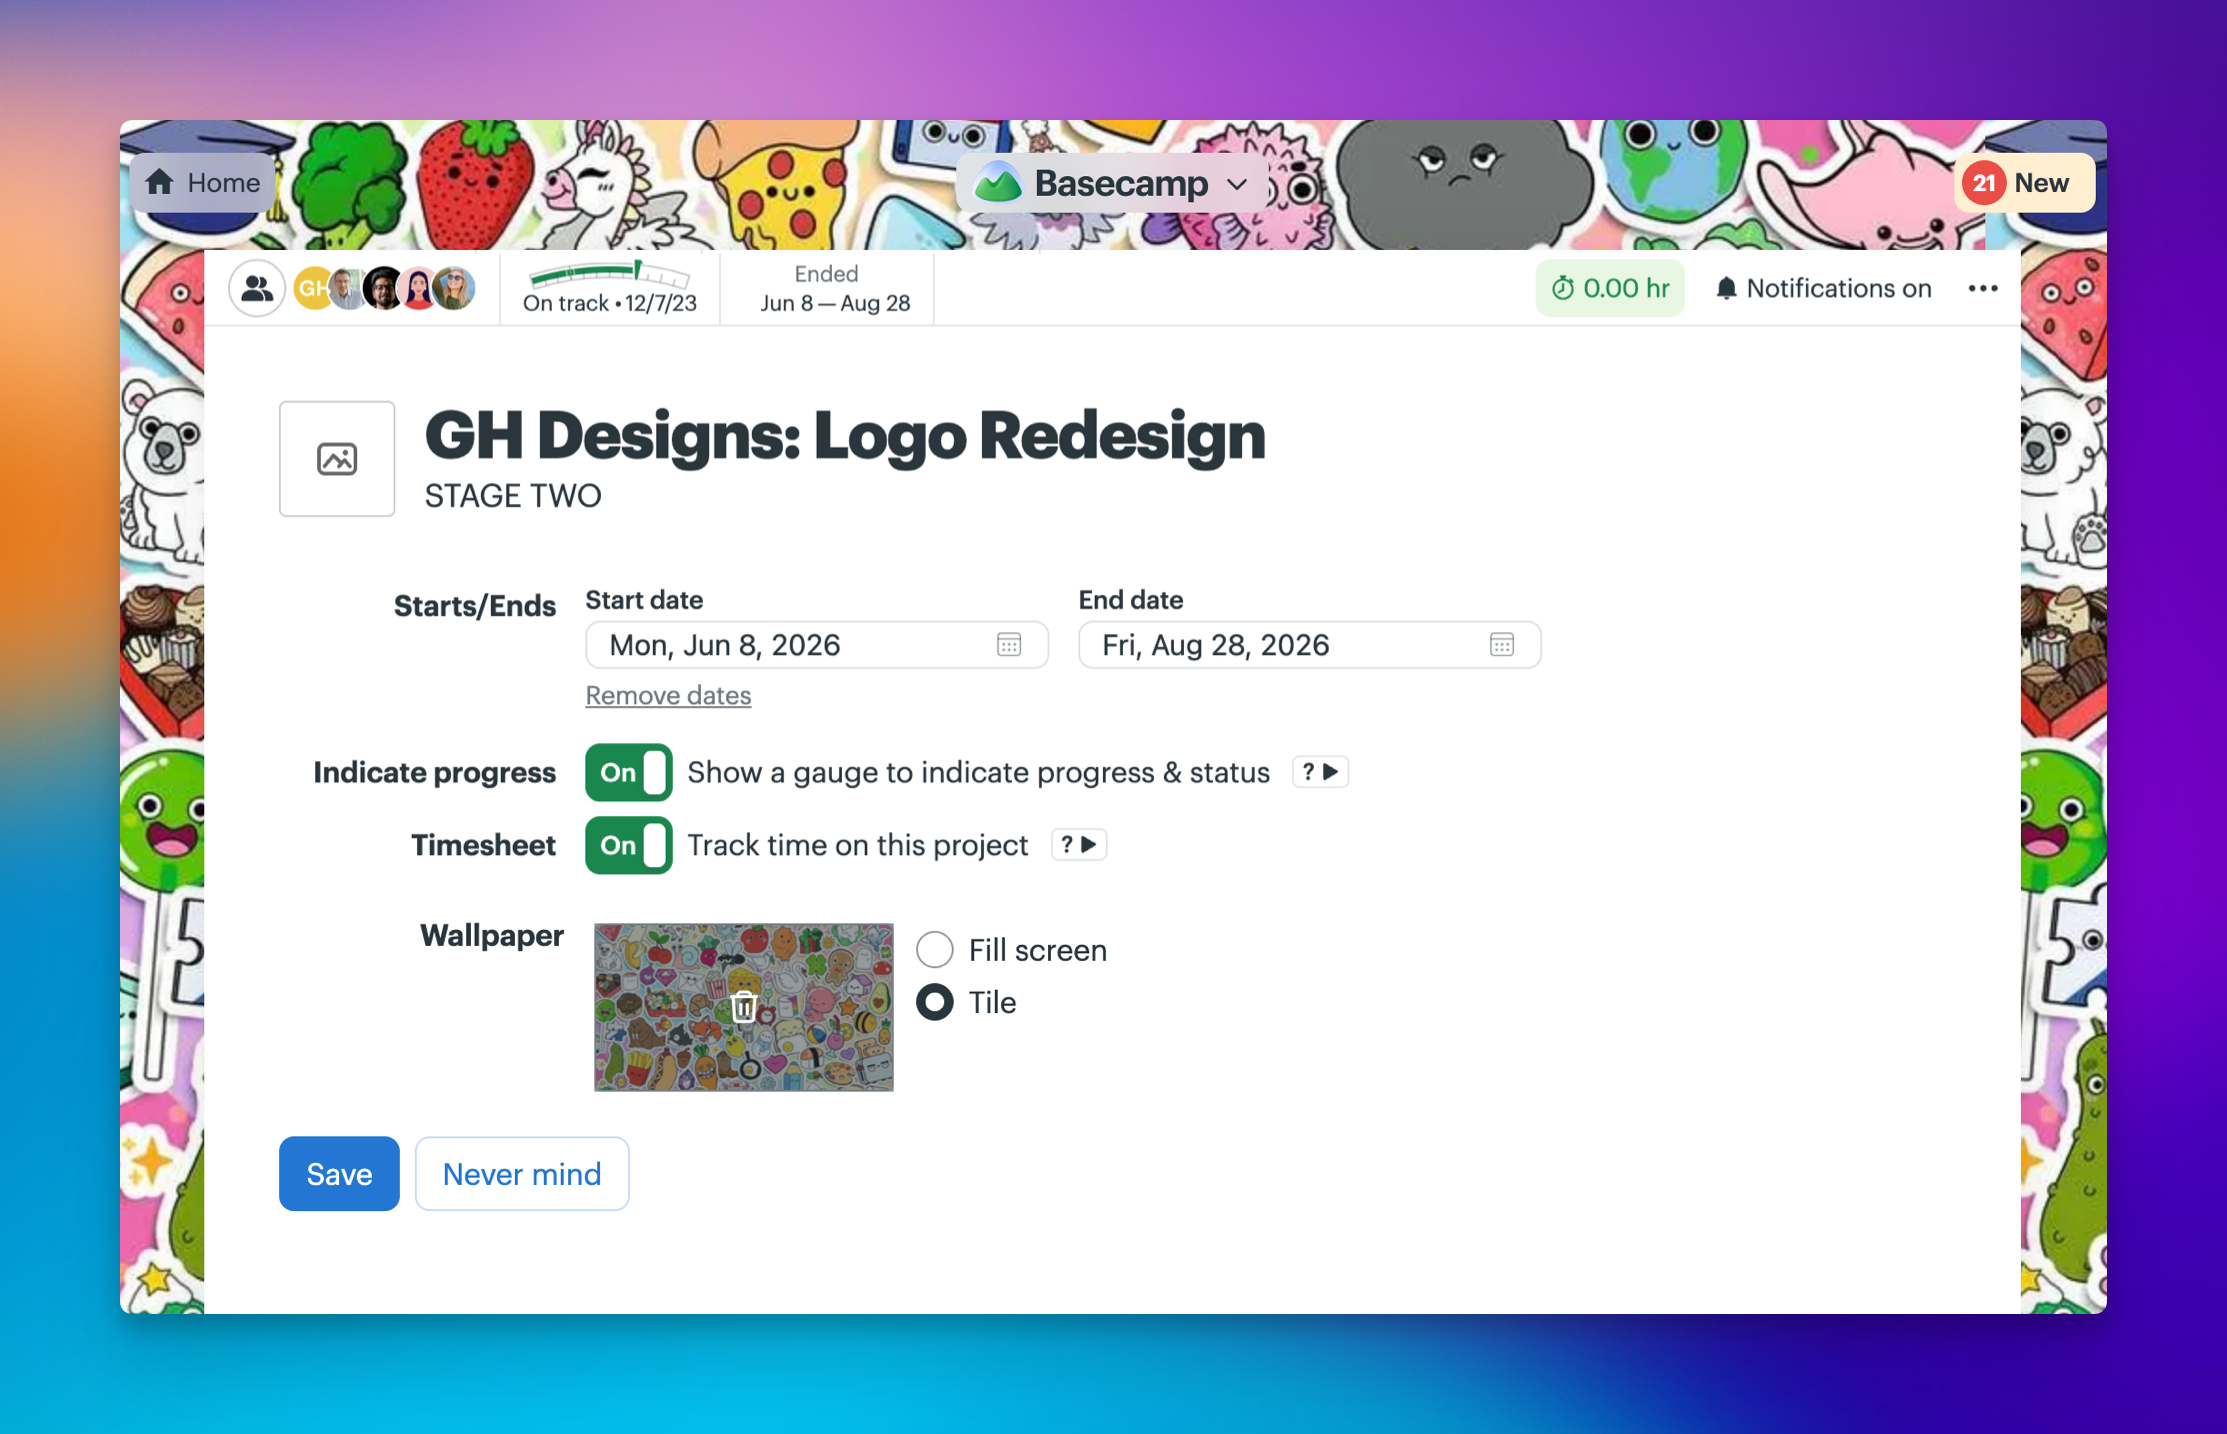The height and width of the screenshot is (1434, 2227).
Task: Toggle Indicate progress switch
Action: 628,772
